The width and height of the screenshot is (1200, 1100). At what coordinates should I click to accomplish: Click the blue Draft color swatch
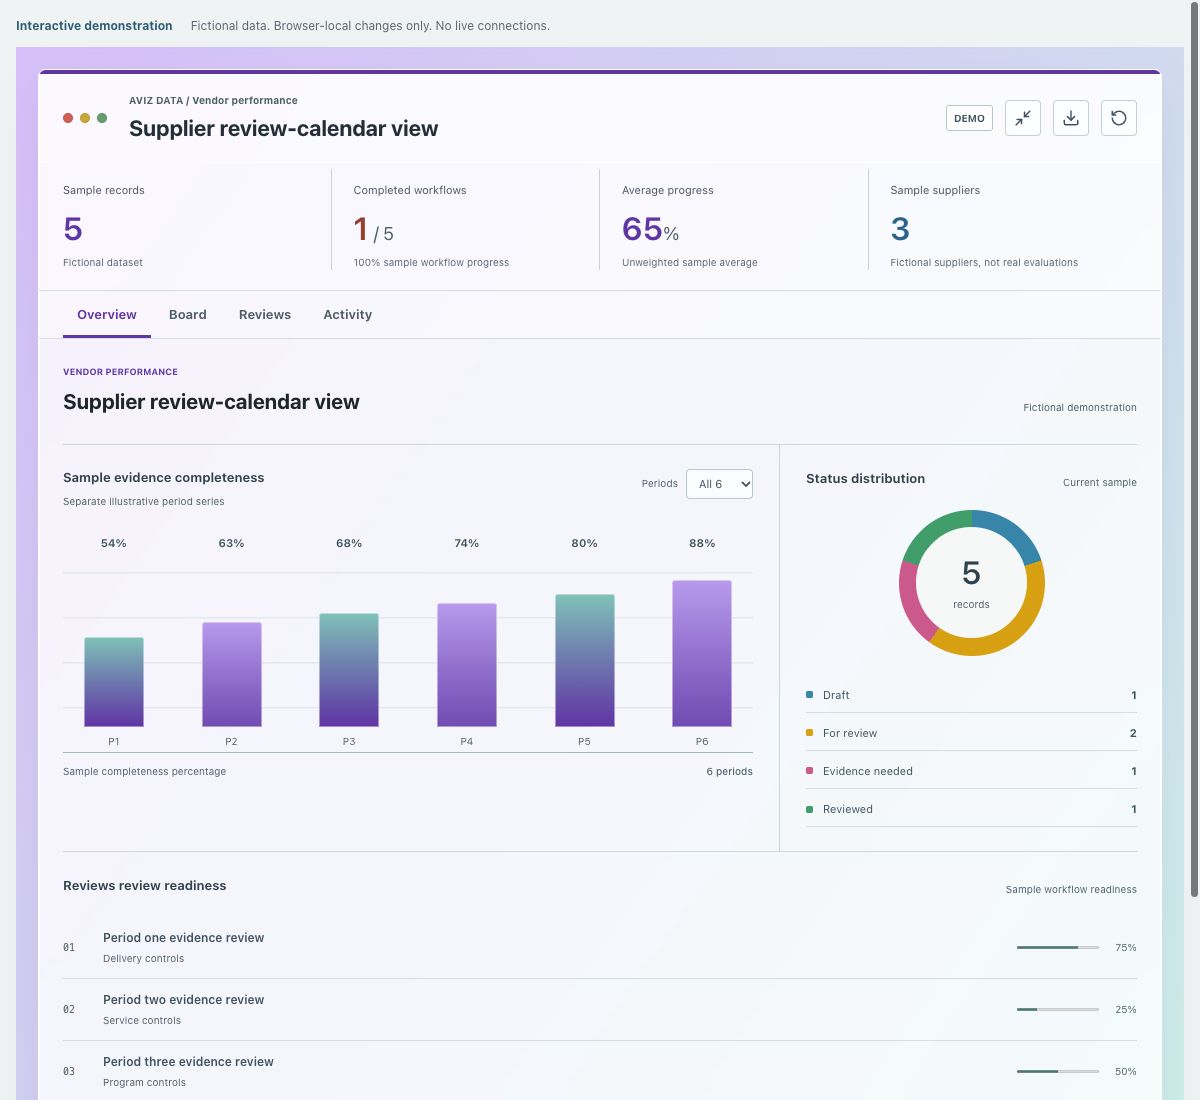[809, 694]
